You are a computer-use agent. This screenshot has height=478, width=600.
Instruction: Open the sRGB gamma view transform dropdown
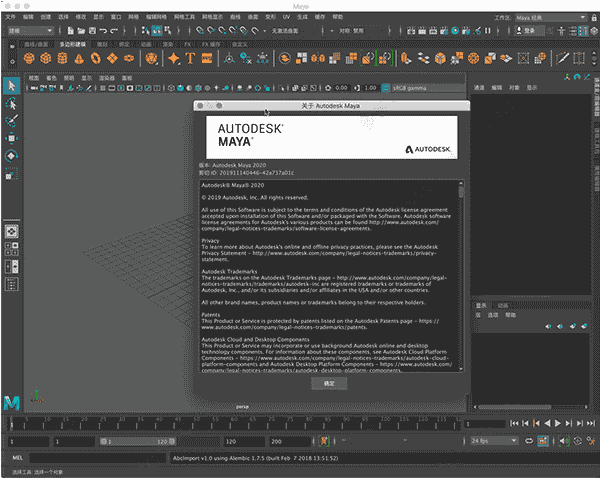[x=428, y=88]
